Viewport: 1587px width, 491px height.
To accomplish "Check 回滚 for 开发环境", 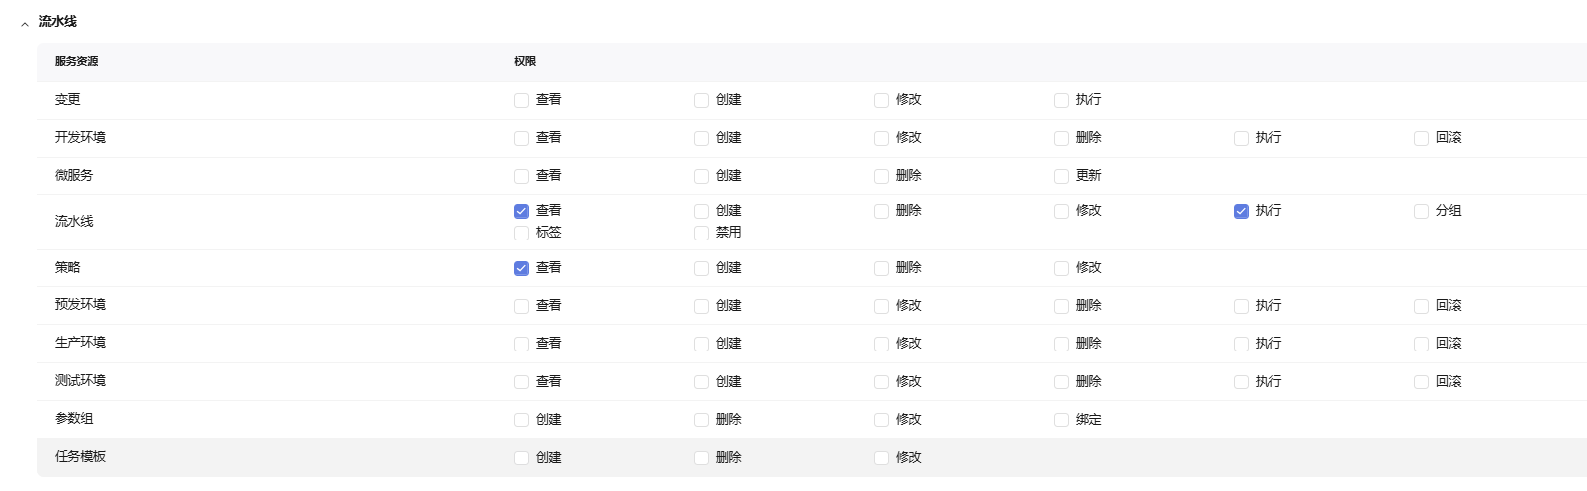I will pos(1421,138).
